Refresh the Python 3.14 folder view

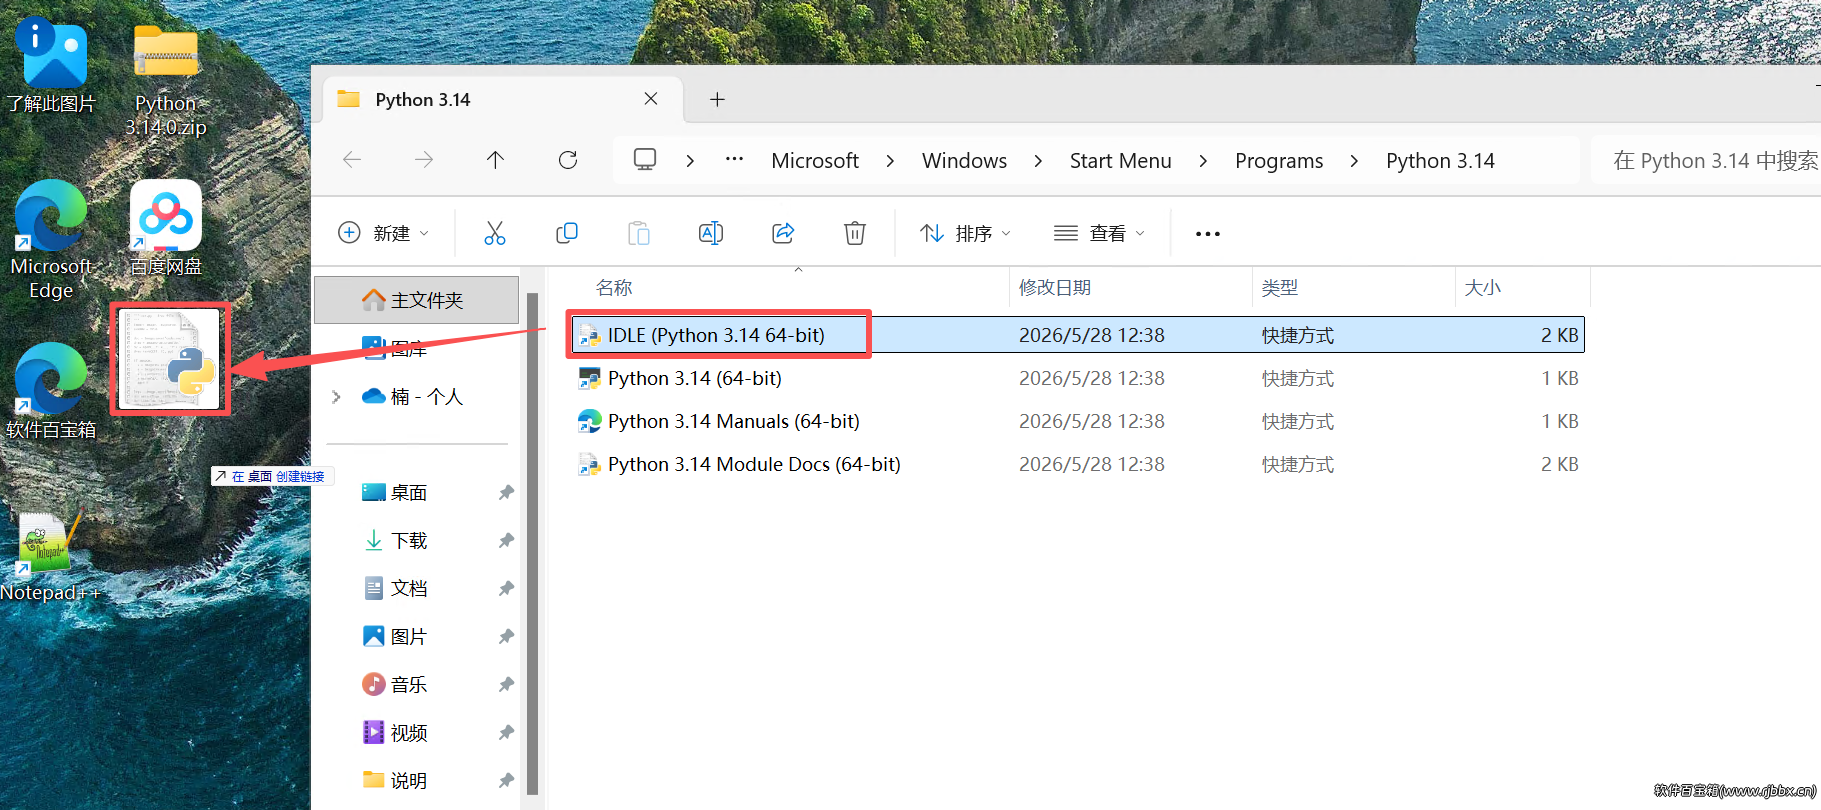pyautogui.click(x=568, y=160)
